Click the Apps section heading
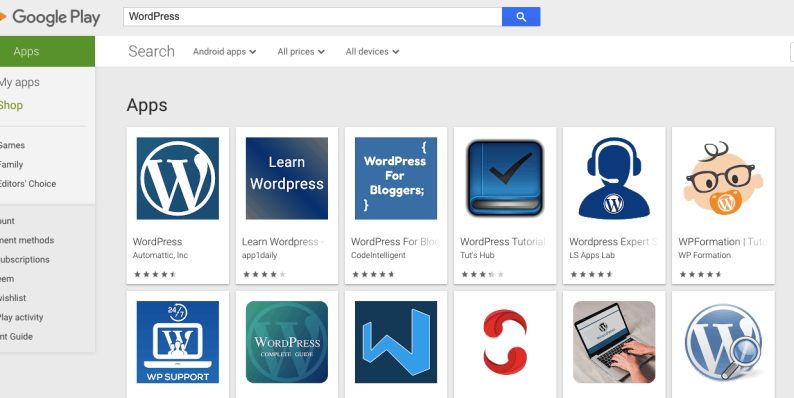 147,105
